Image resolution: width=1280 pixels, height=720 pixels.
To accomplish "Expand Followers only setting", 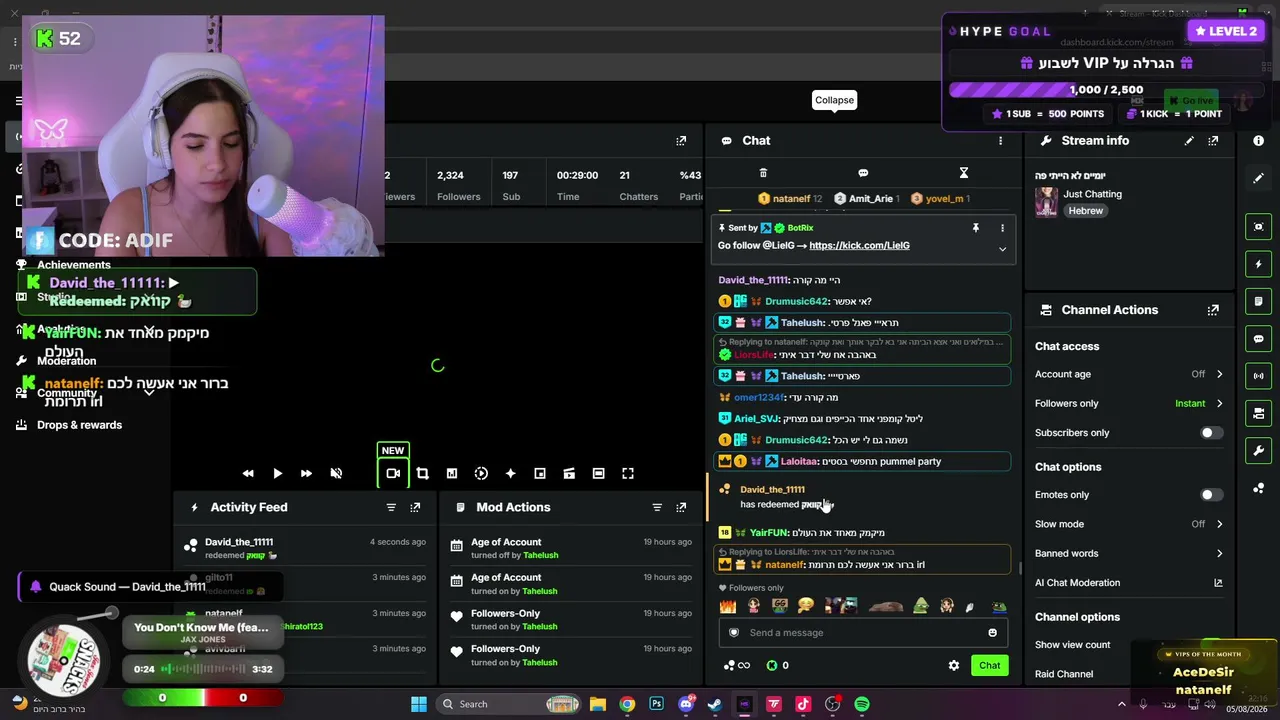I will point(1219,403).
